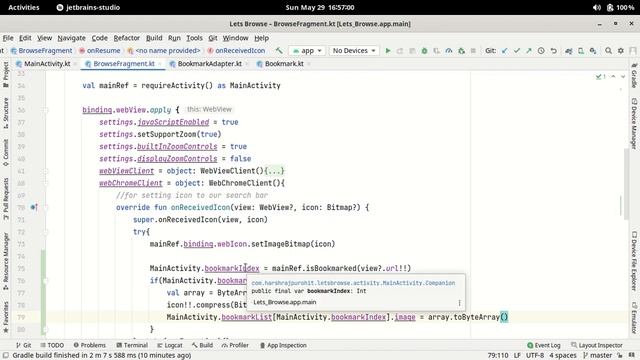Open the Pull Requests tool window
This screenshot has width=640, height=360.
click(x=6, y=199)
